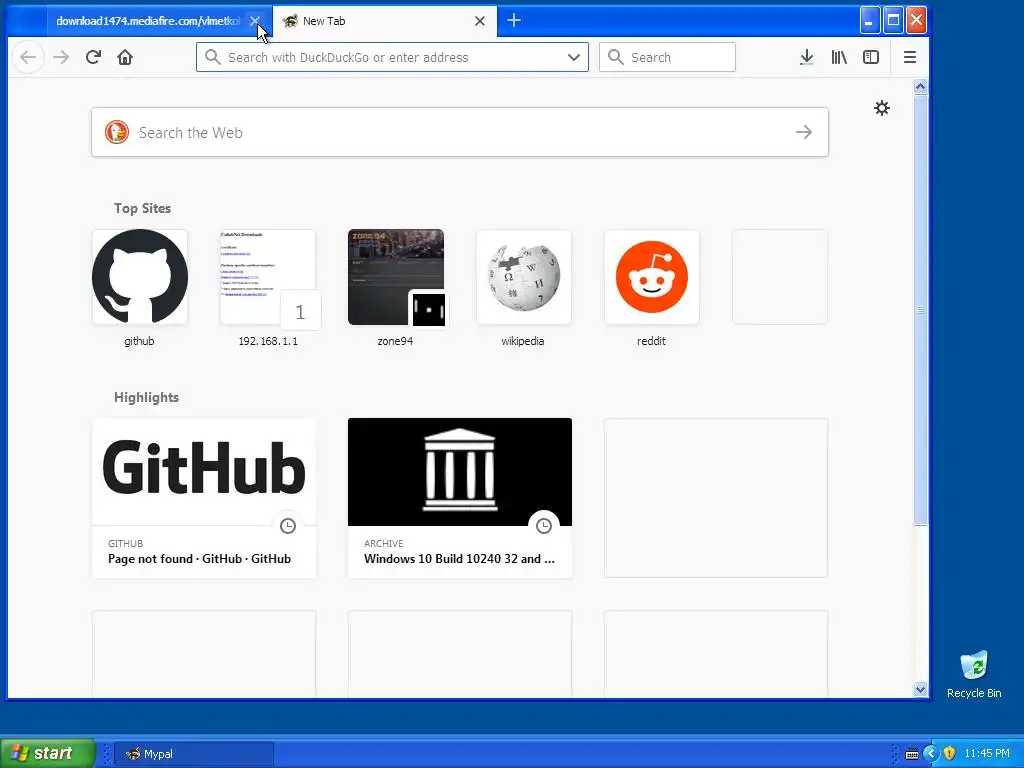Focus the toolbar Search box
This screenshot has width=1024, height=768.
[667, 57]
